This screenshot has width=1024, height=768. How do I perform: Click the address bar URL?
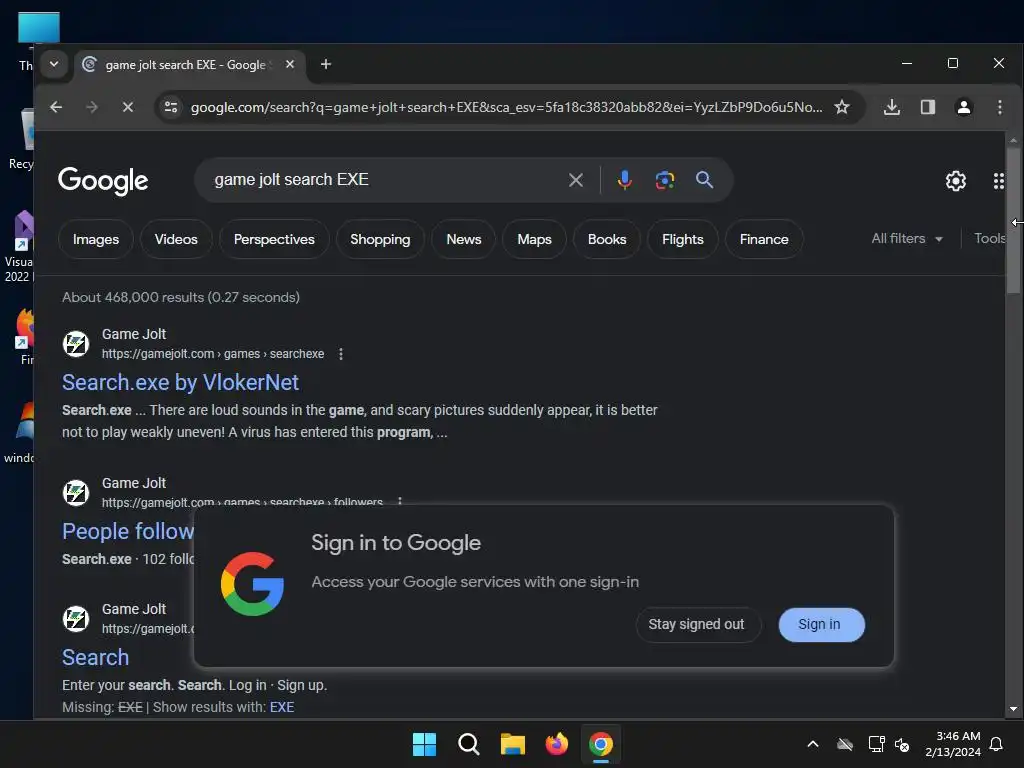pyautogui.click(x=506, y=107)
